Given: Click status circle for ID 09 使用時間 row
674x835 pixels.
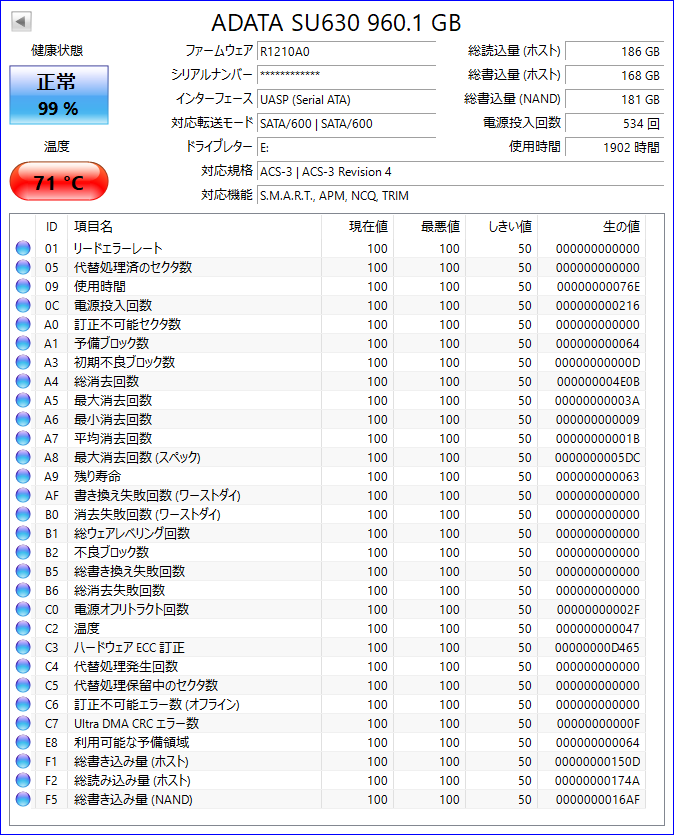Looking at the screenshot, I should (23, 286).
